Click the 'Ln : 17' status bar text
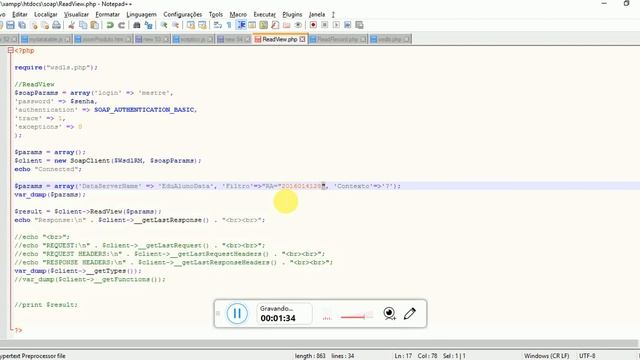Viewport: 640px width, 360px height. tap(403, 356)
